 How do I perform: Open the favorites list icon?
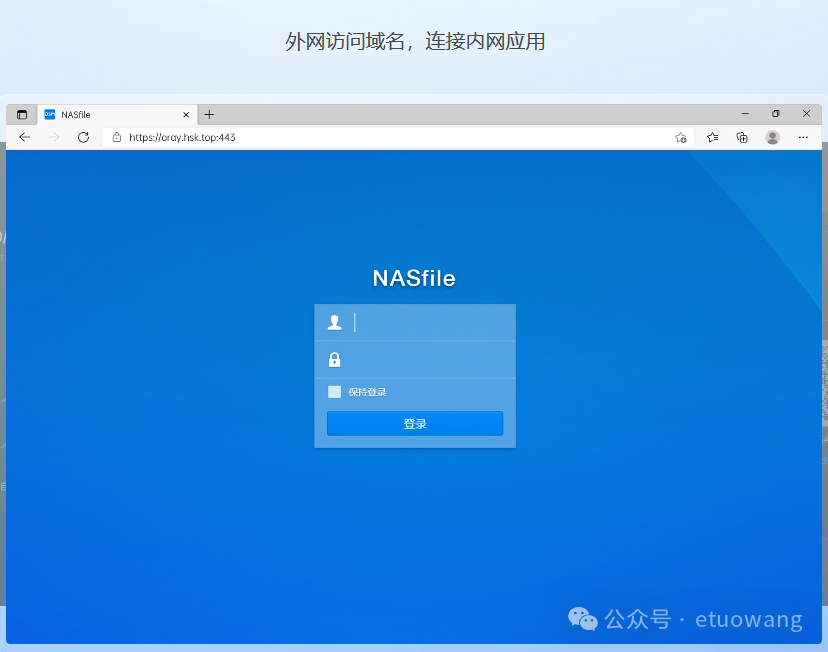(x=712, y=137)
